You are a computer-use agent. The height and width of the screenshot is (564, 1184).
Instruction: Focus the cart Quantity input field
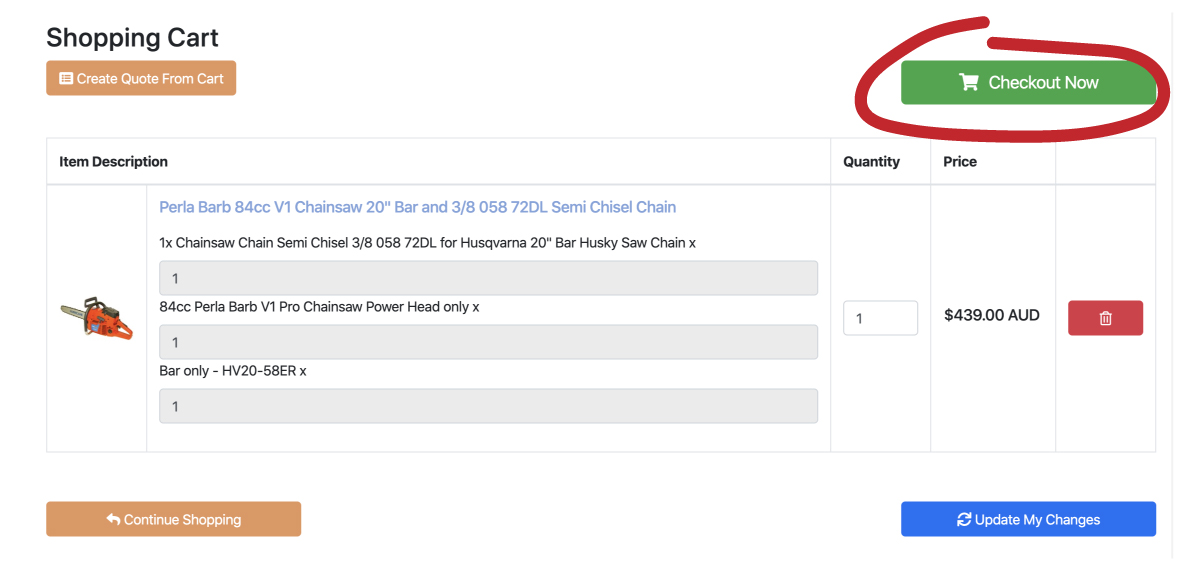[x=880, y=318]
